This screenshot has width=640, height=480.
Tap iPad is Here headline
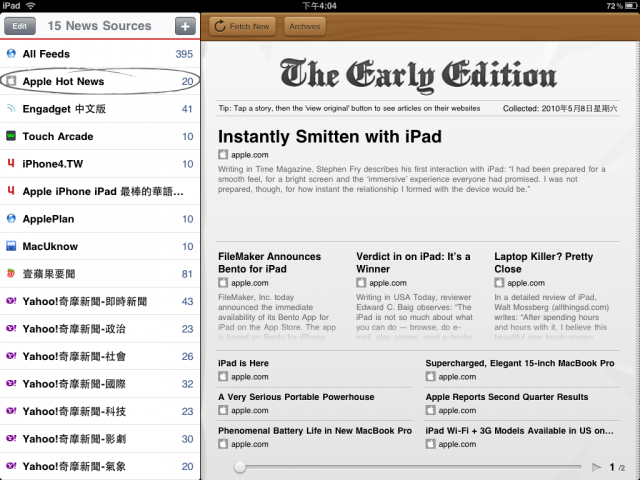(x=243, y=363)
